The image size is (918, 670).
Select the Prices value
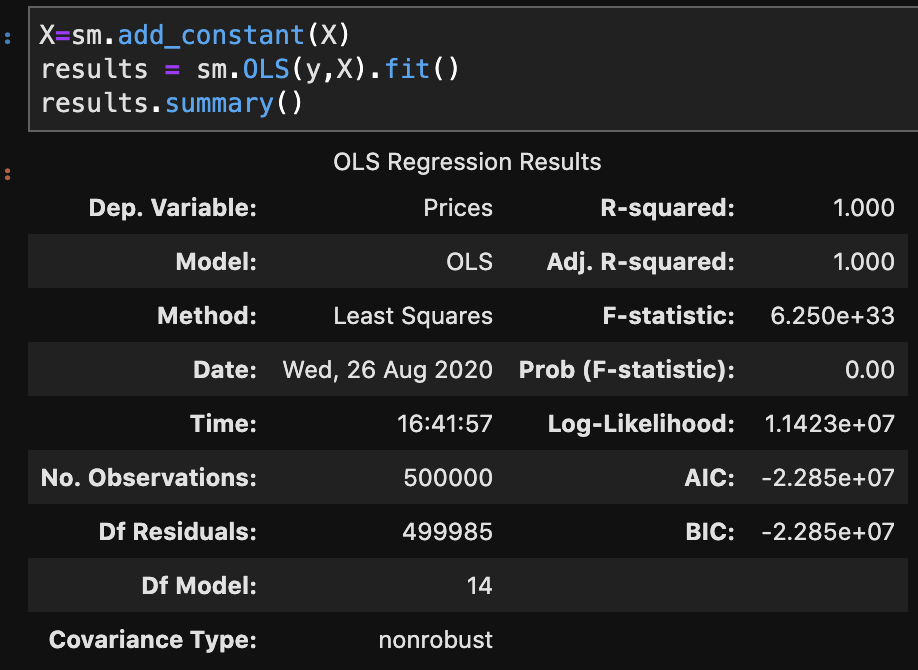point(458,208)
